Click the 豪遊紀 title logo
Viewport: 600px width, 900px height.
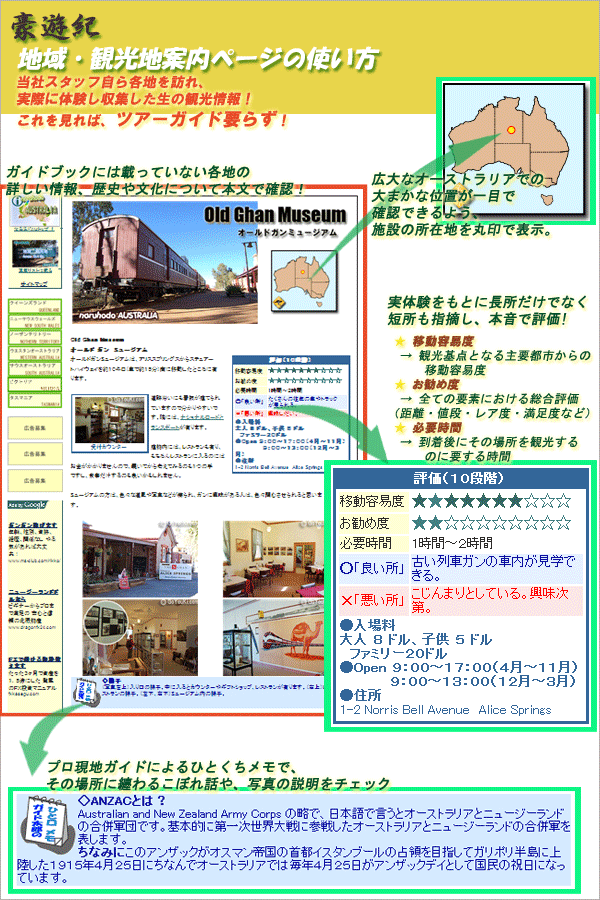coord(55,26)
